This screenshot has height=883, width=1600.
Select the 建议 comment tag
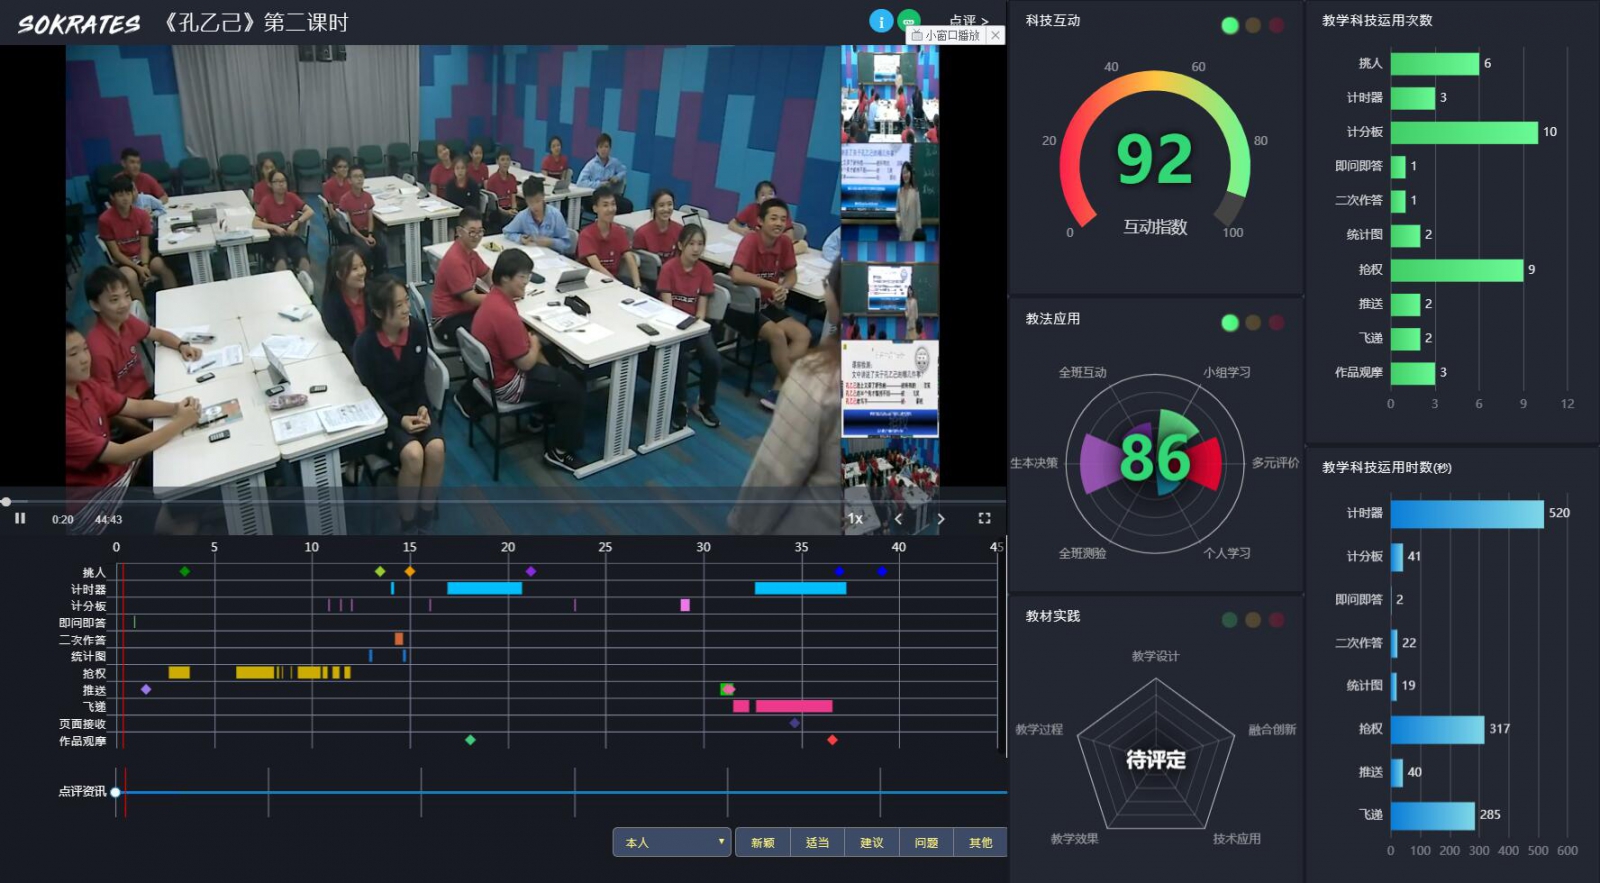(872, 842)
